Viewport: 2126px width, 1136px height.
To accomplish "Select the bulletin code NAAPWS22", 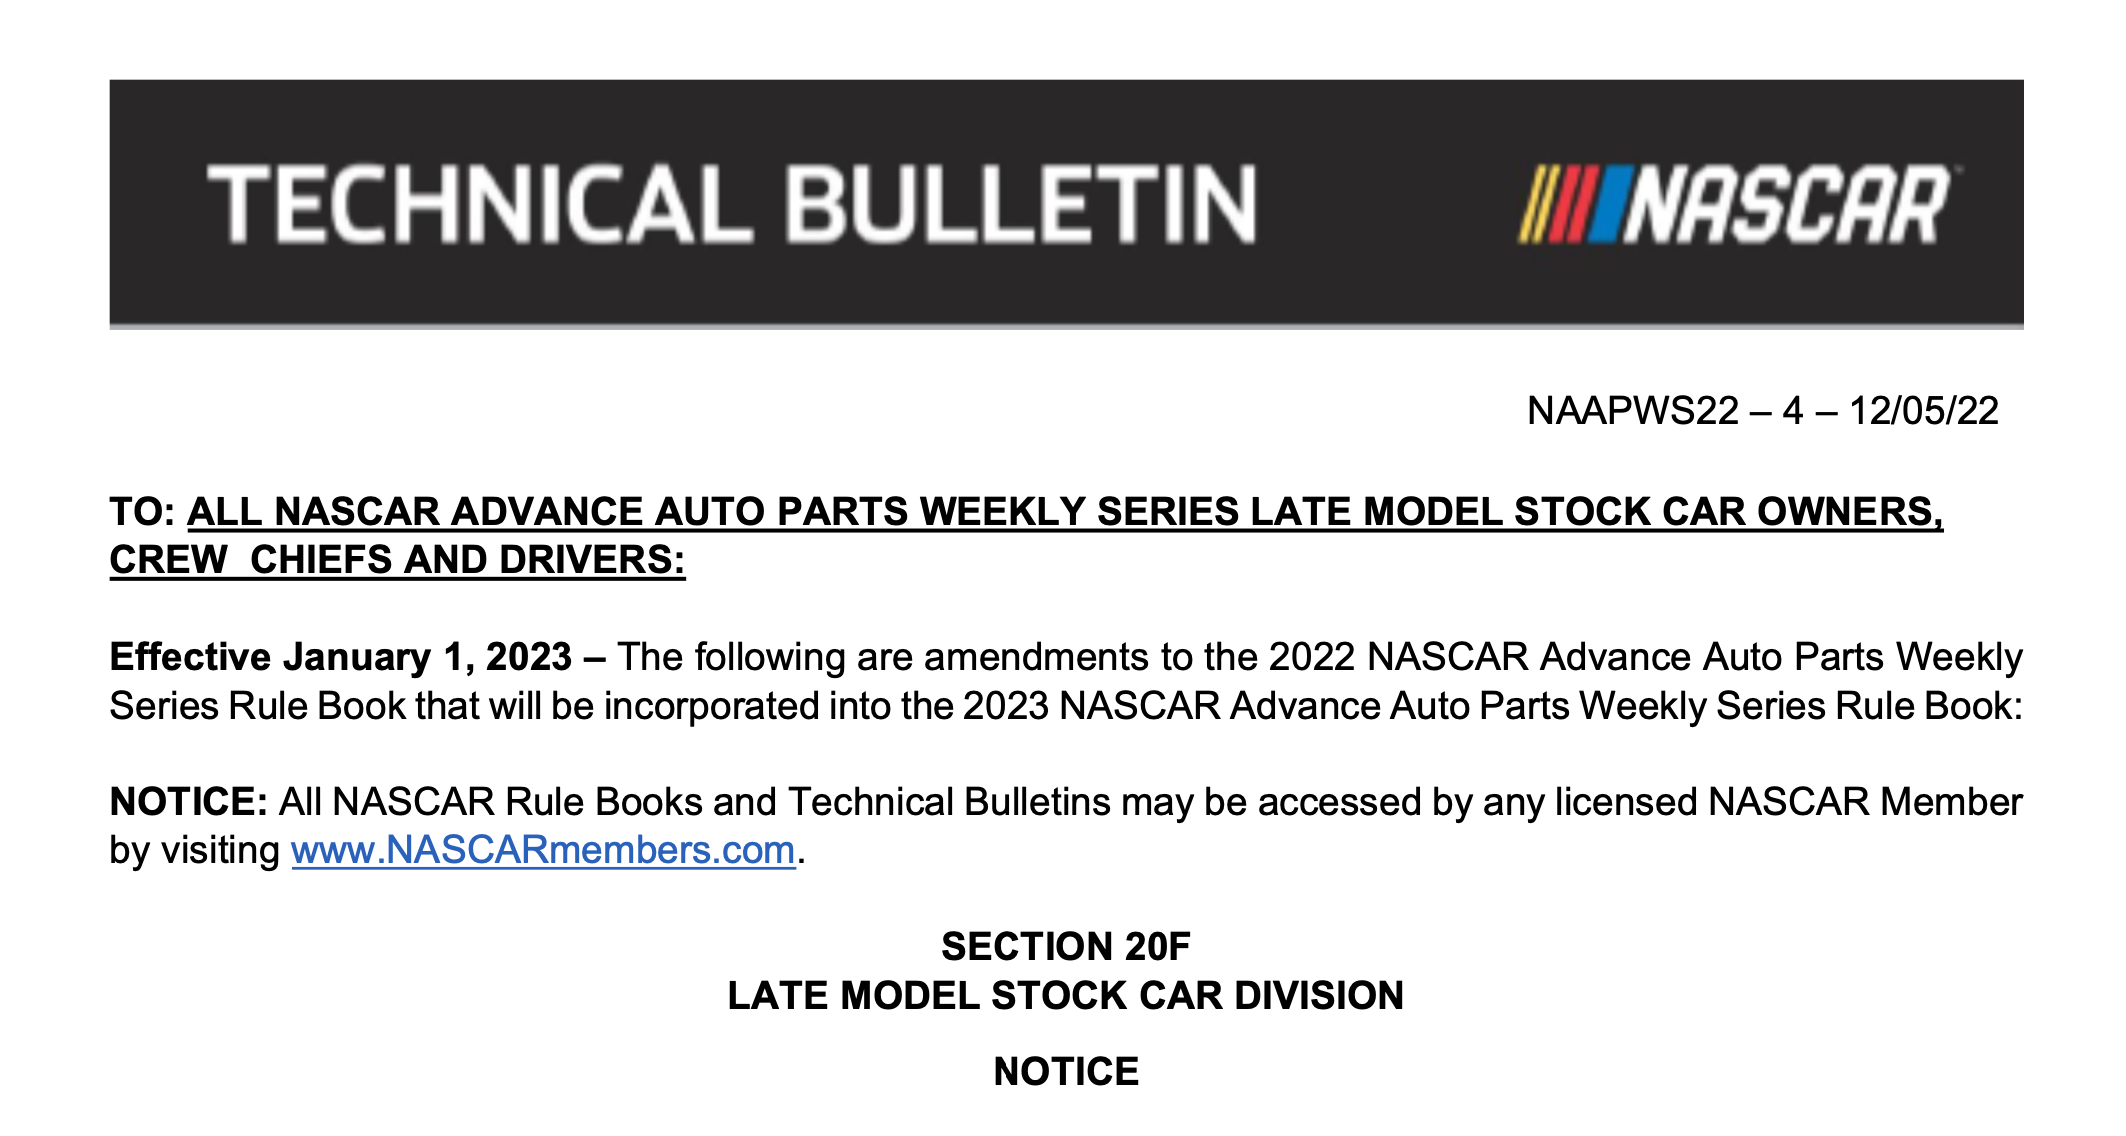I will (x=1632, y=411).
